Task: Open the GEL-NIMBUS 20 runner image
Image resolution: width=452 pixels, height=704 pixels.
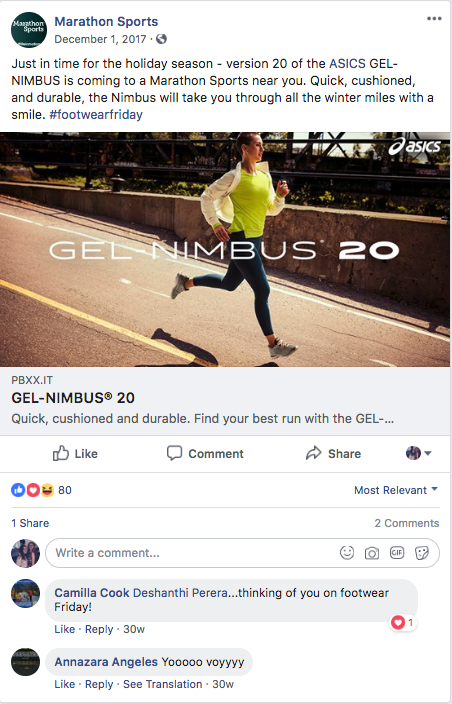Action: [x=225, y=250]
